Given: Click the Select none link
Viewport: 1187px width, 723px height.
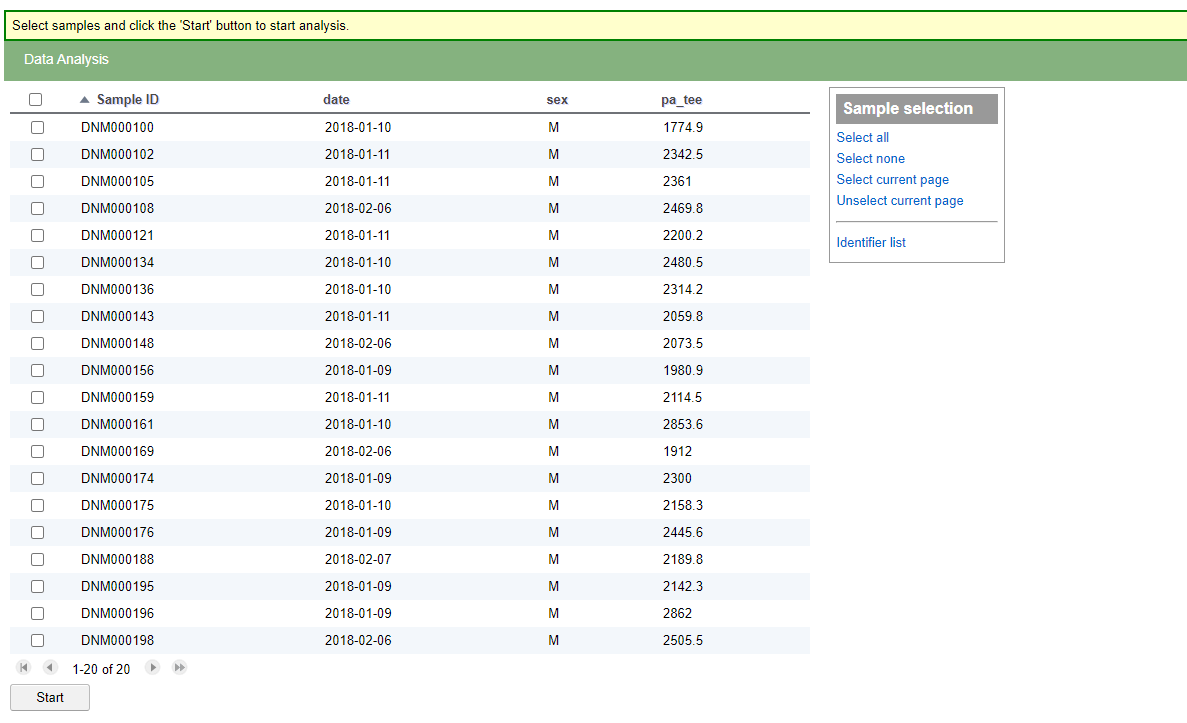Looking at the screenshot, I should [871, 158].
